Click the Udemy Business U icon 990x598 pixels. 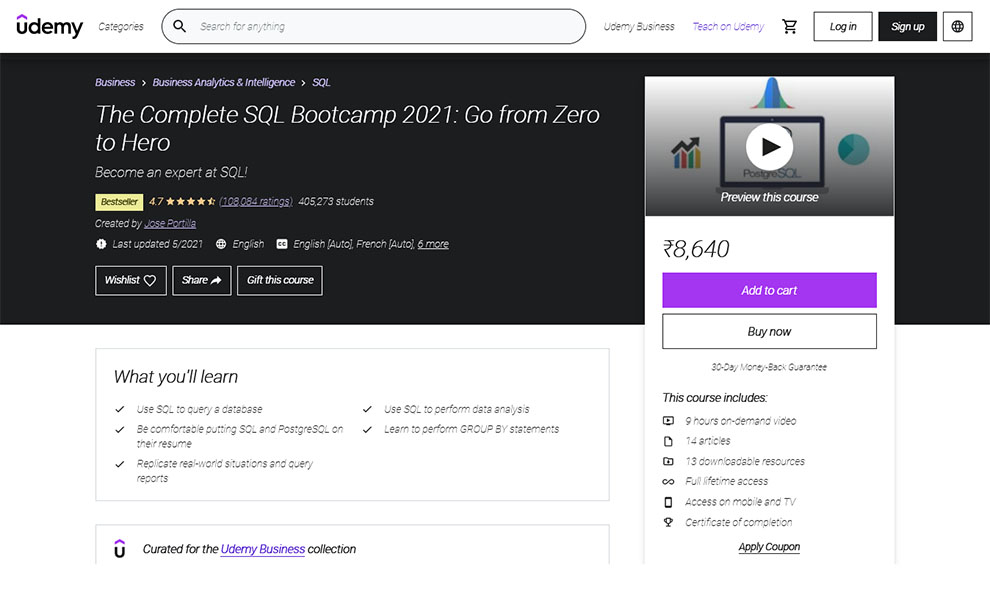coord(119,549)
